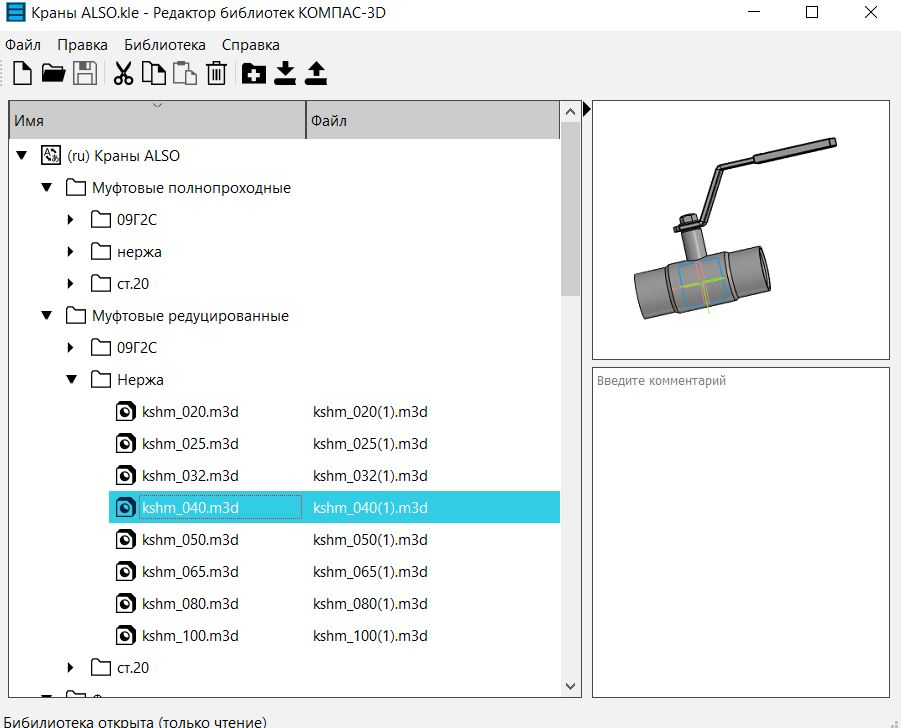This screenshot has width=901, height=728.
Task: Click folder icon of нержа under полнопроходные
Action: coord(101,252)
